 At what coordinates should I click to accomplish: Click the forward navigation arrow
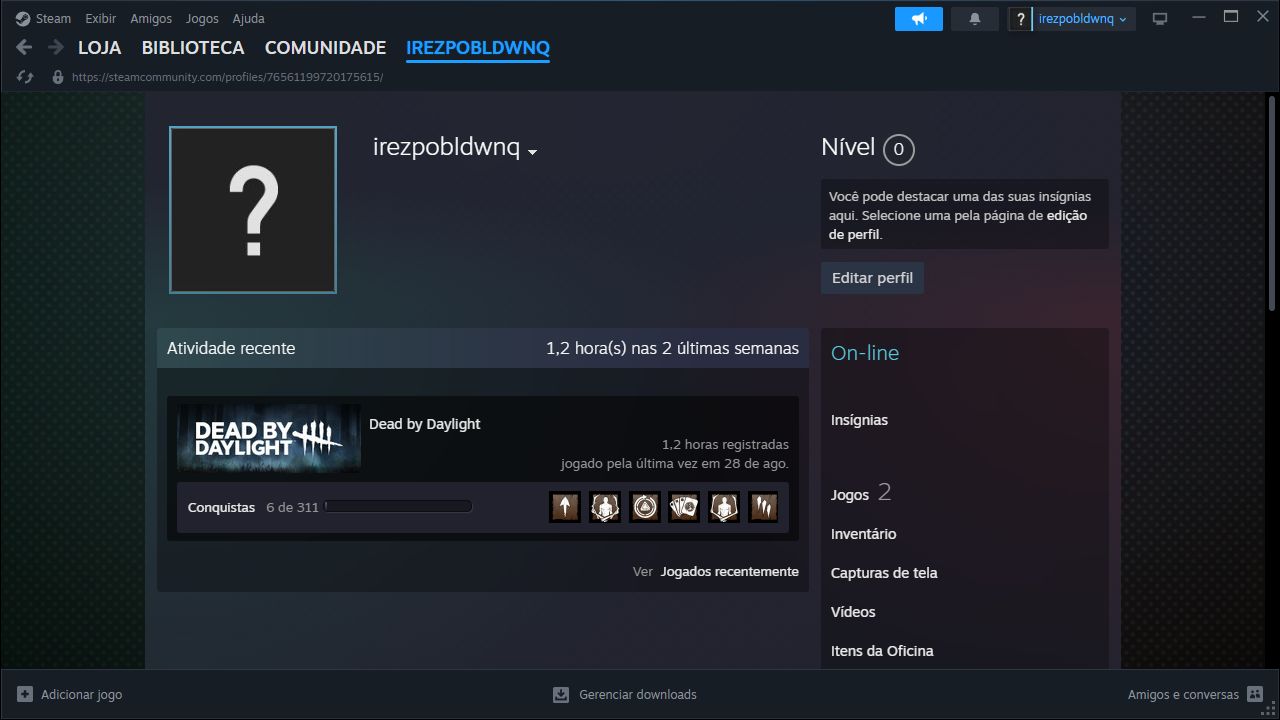(56, 47)
